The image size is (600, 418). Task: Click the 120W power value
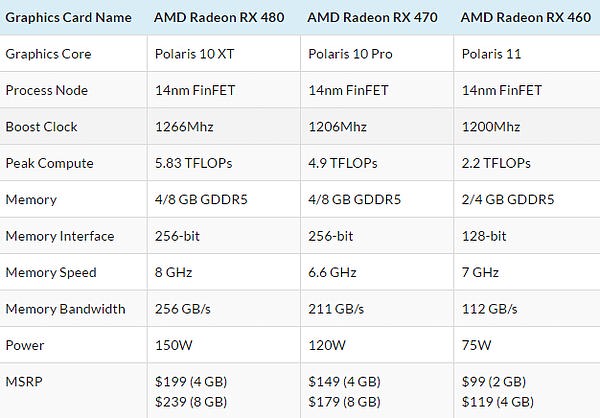(x=327, y=345)
